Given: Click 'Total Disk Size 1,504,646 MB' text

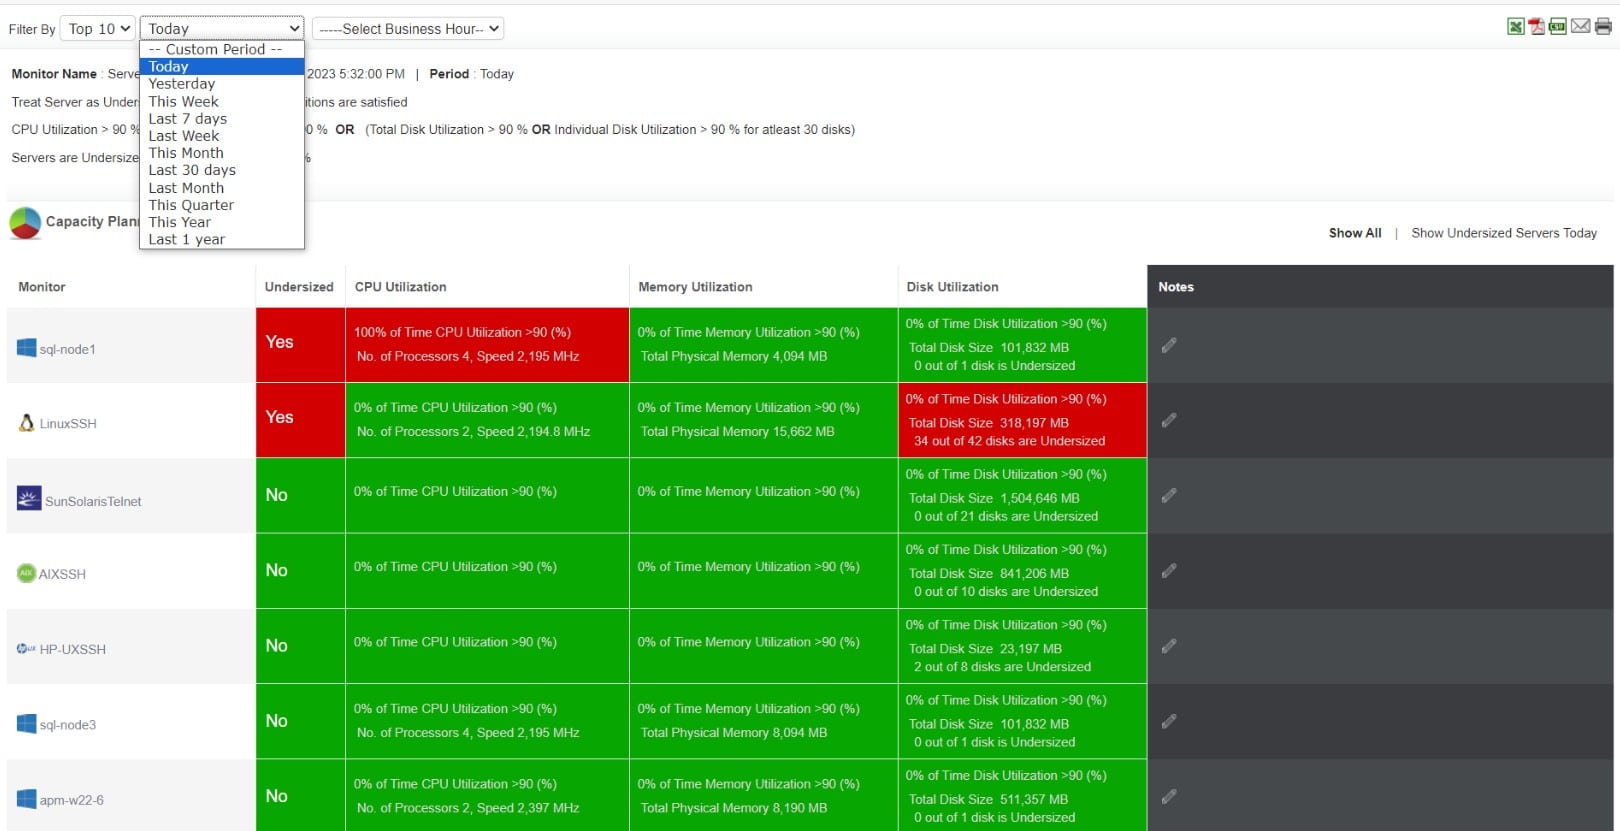Looking at the screenshot, I should [994, 498].
